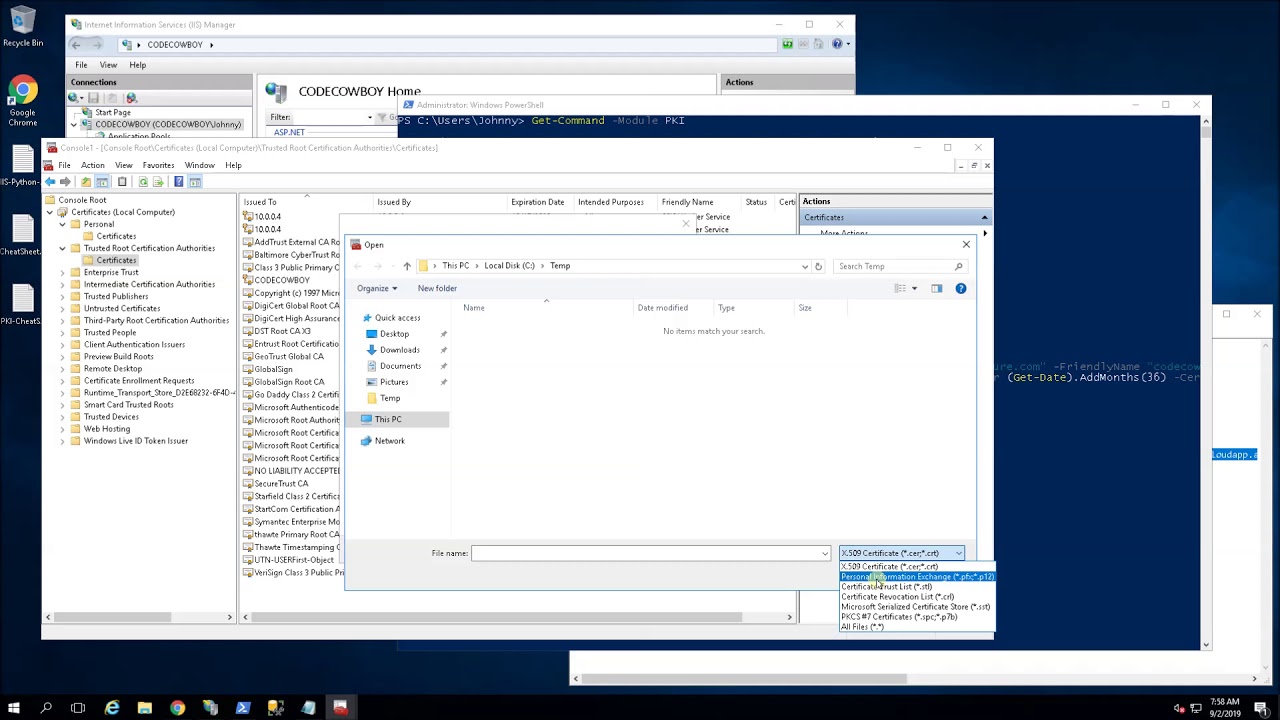Image resolution: width=1280 pixels, height=720 pixels.
Task: Expand the Intermediate Certification Authorities node
Action: [x=62, y=284]
